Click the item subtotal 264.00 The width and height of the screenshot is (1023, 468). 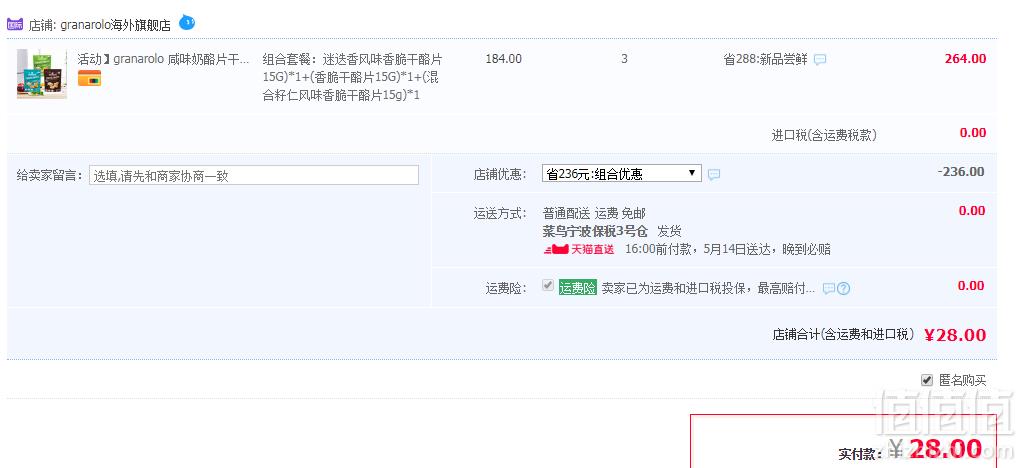tap(965, 59)
